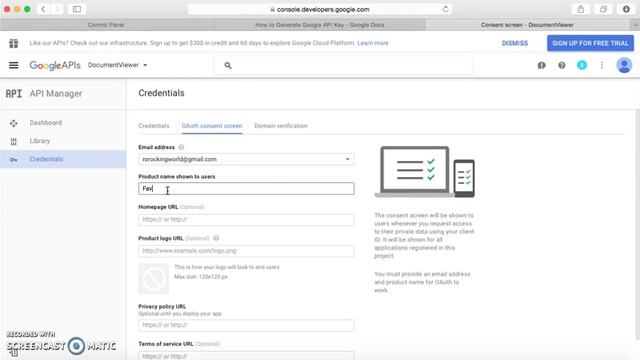Open the DocumentViewer project dropdown
The width and height of the screenshot is (640, 360).
pyautogui.click(x=118, y=65)
